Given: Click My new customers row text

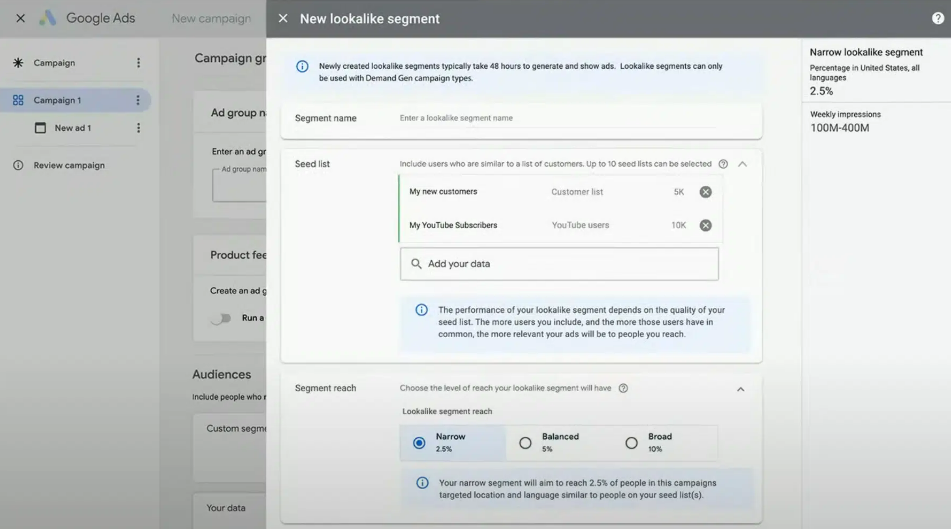Looking at the screenshot, I should (443, 192).
